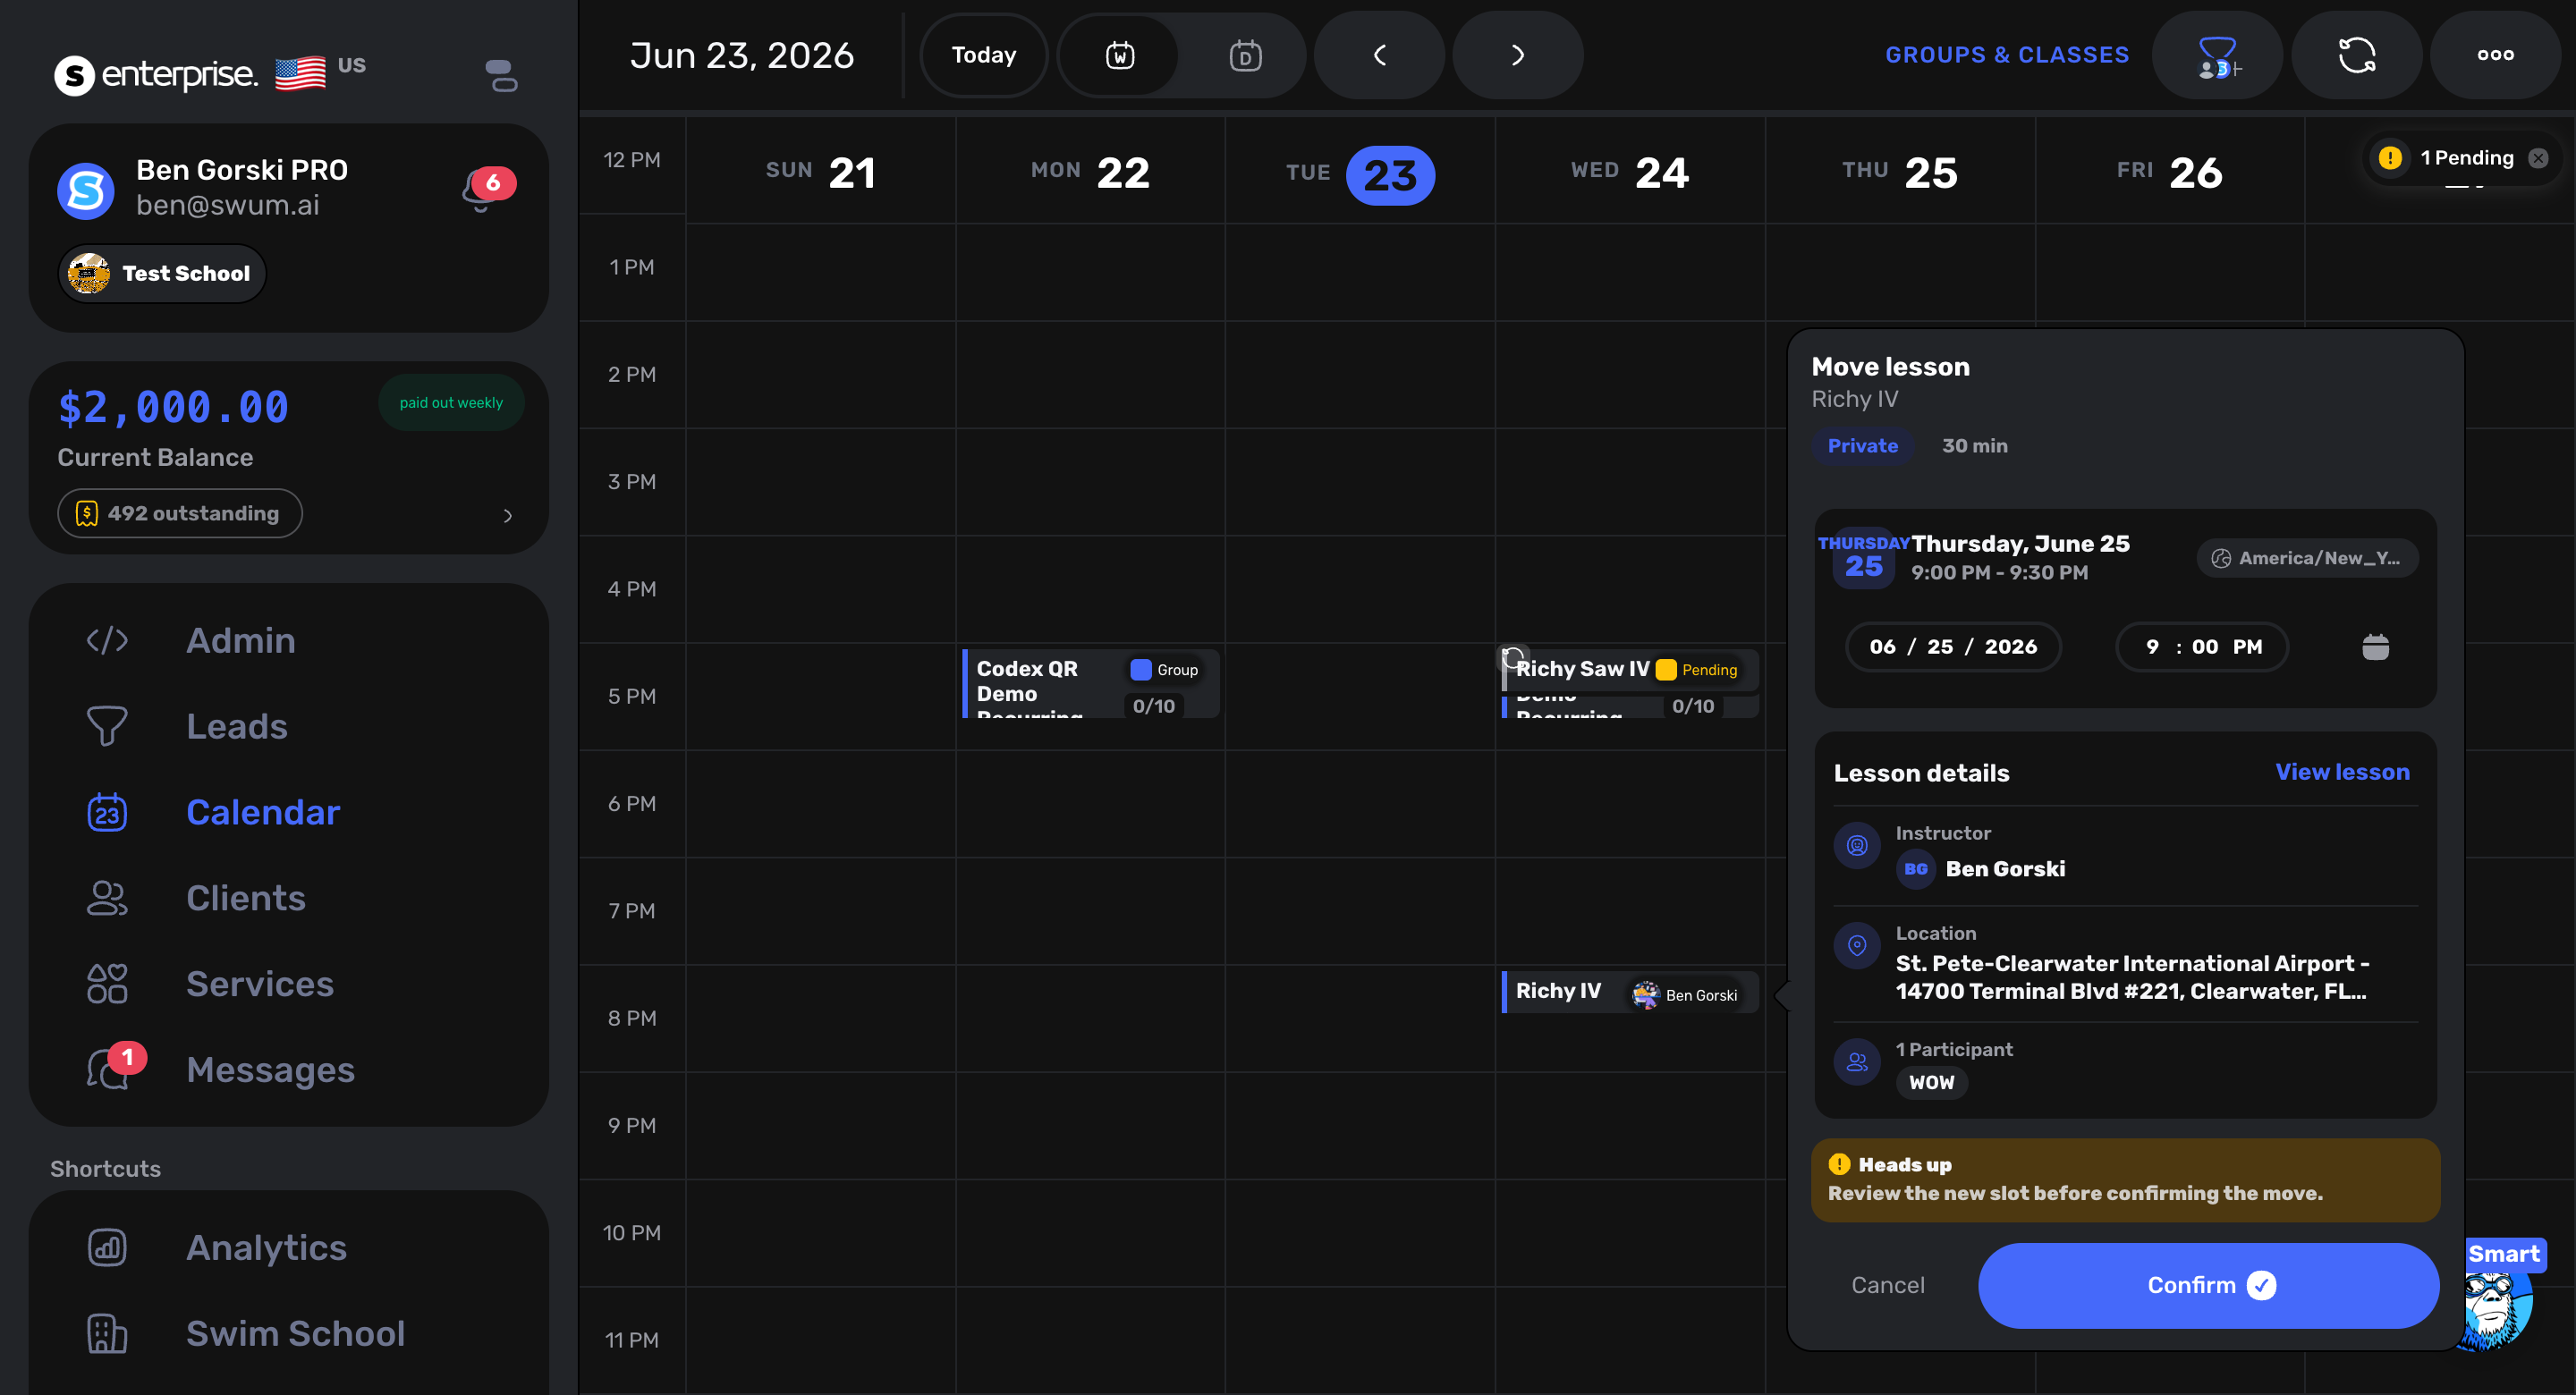Select the WOW participant chip

click(x=1931, y=1082)
